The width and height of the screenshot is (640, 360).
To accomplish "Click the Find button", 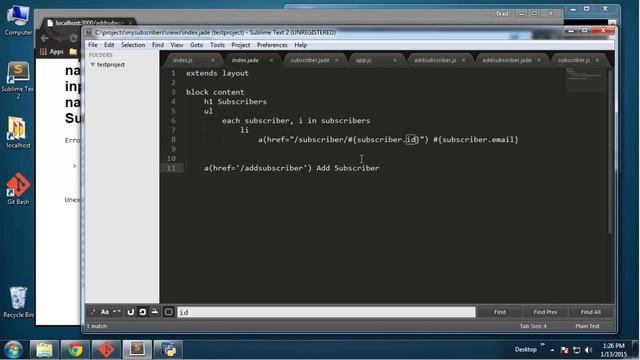I will tap(500, 312).
